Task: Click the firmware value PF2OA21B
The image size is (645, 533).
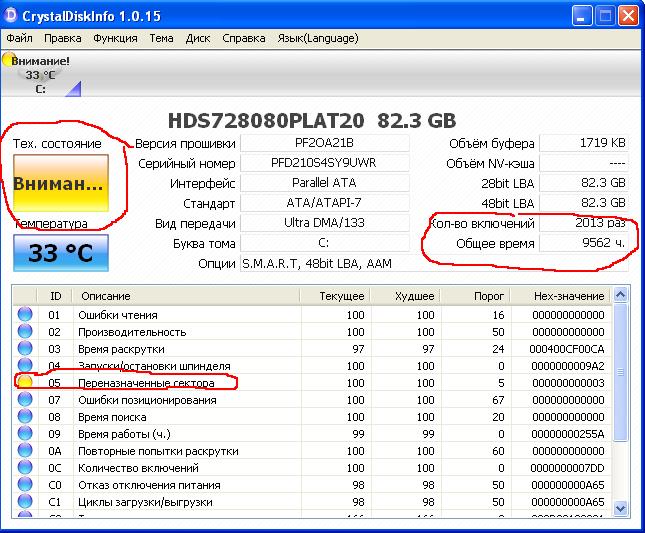Action: coord(325,143)
